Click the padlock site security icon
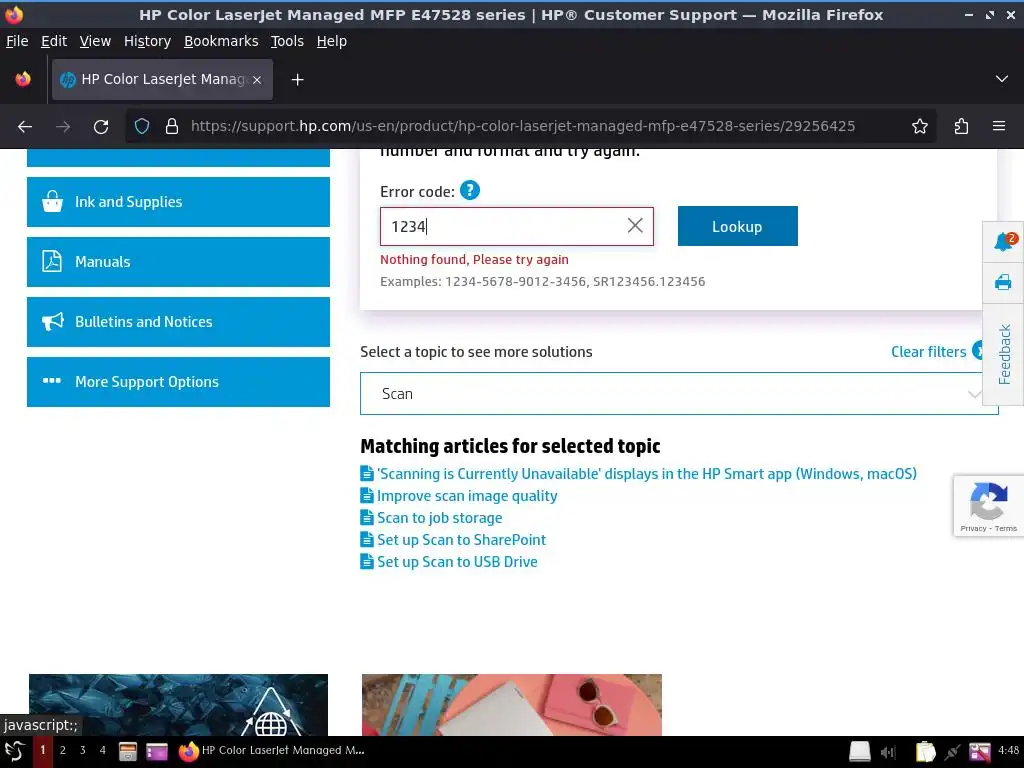Image resolution: width=1024 pixels, height=768 pixels. [x=172, y=126]
